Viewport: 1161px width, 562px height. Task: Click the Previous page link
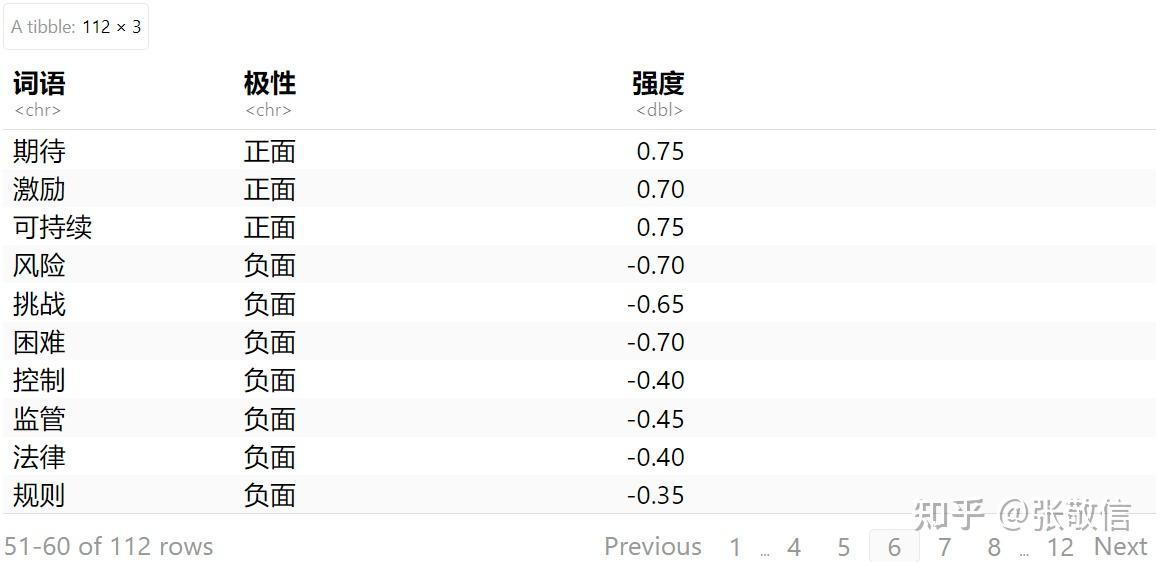pos(652,547)
